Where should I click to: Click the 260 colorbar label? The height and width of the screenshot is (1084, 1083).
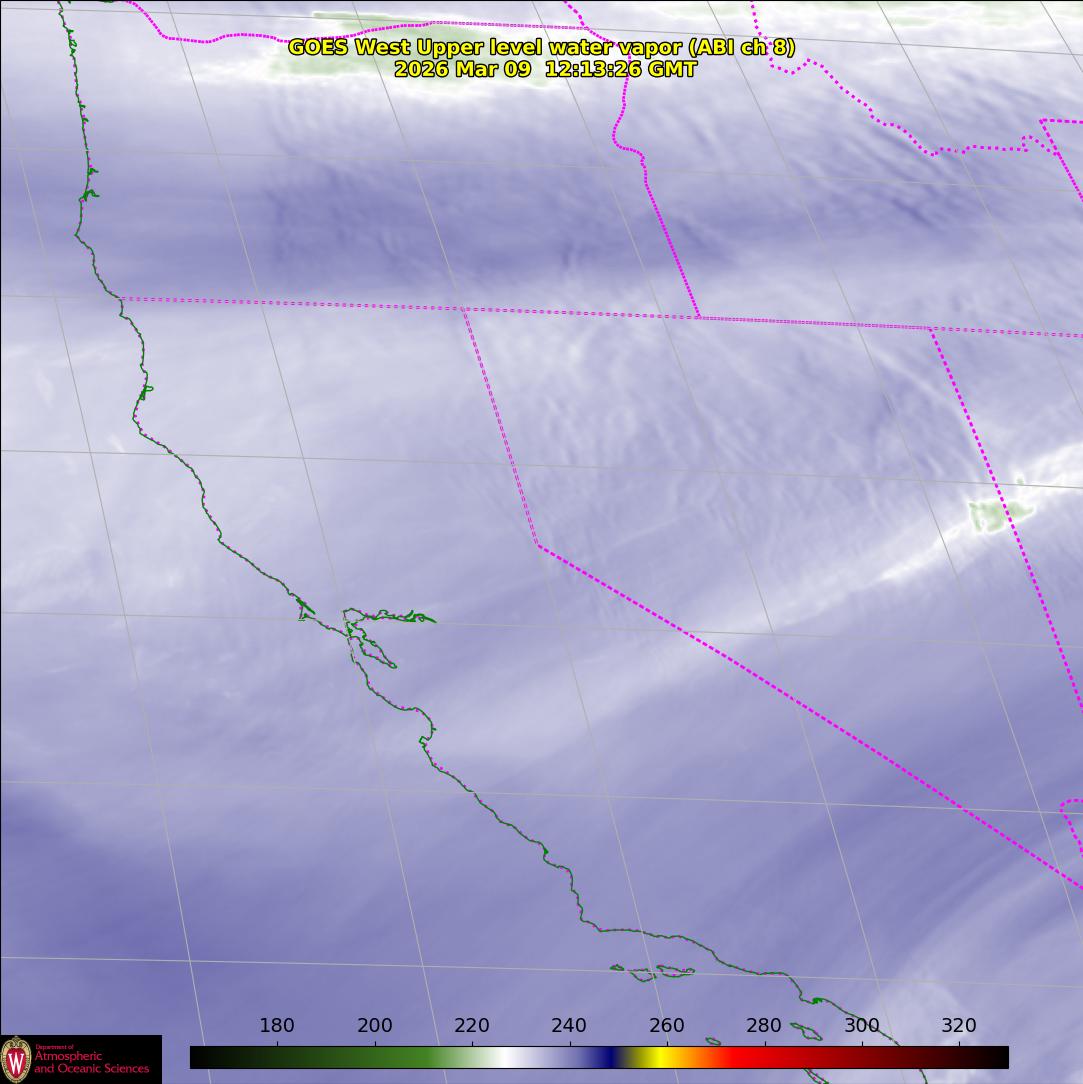[666, 1025]
